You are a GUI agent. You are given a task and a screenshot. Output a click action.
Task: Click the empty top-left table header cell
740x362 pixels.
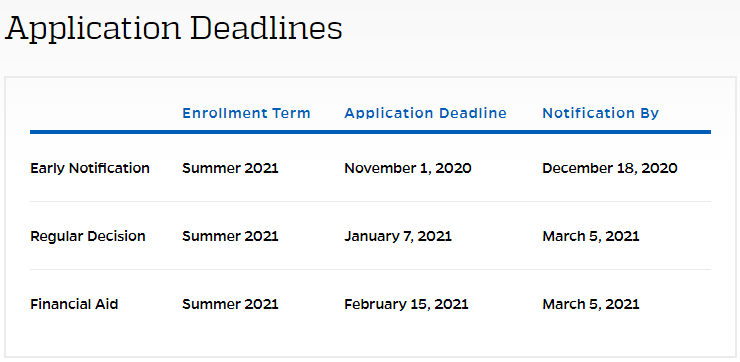click(x=106, y=113)
